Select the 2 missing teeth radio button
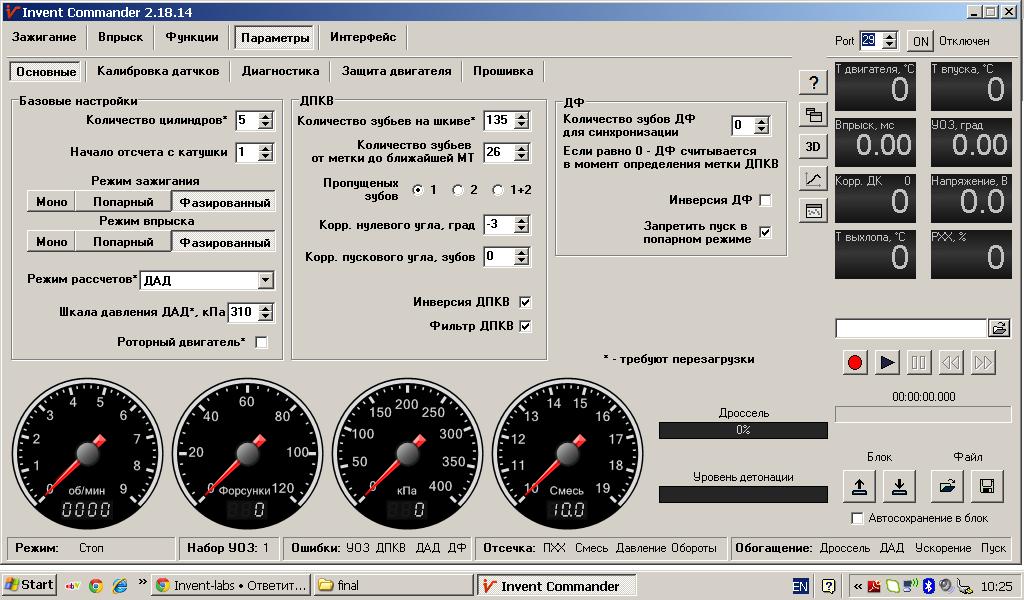1024x600 pixels. coord(458,190)
